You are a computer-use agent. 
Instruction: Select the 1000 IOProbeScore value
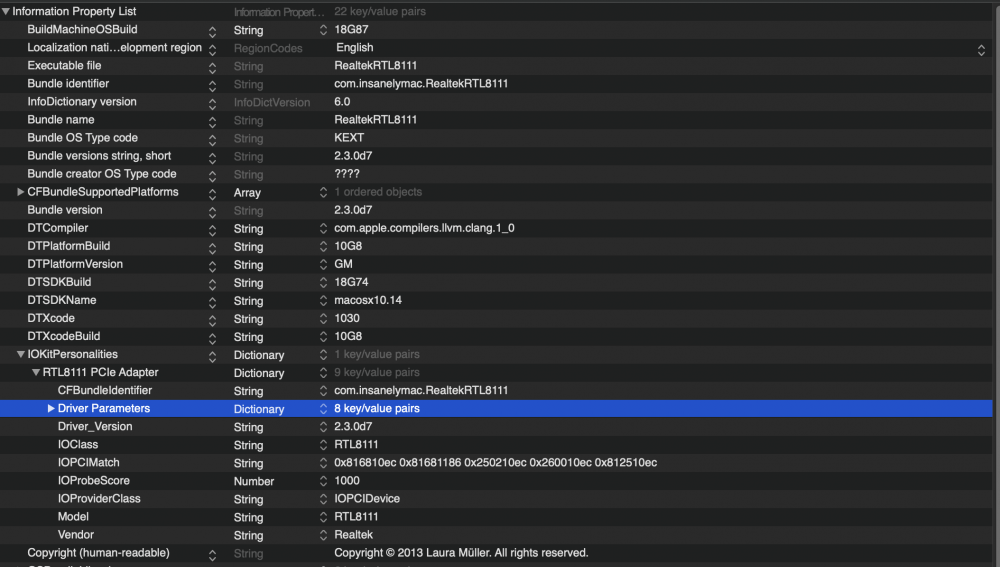tap(347, 481)
